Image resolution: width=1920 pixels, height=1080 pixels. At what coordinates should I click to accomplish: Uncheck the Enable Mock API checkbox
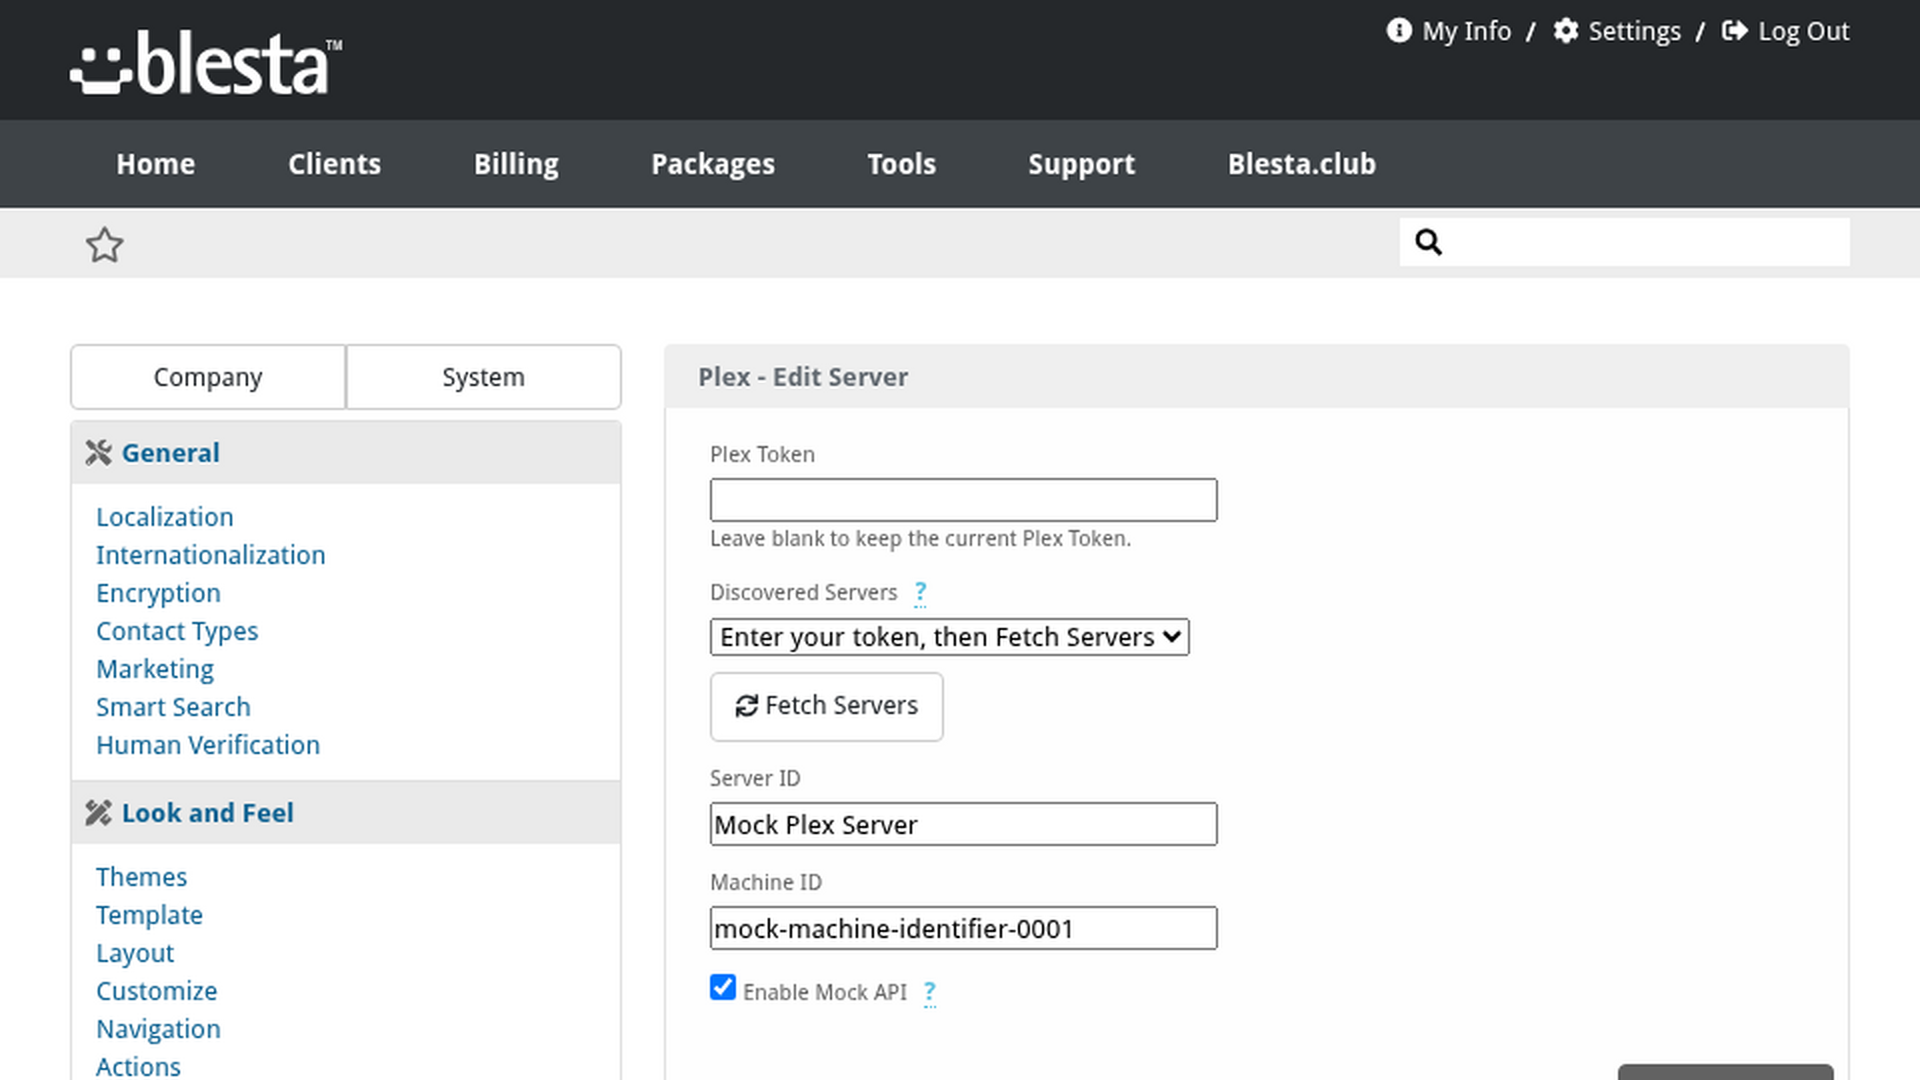pos(723,988)
